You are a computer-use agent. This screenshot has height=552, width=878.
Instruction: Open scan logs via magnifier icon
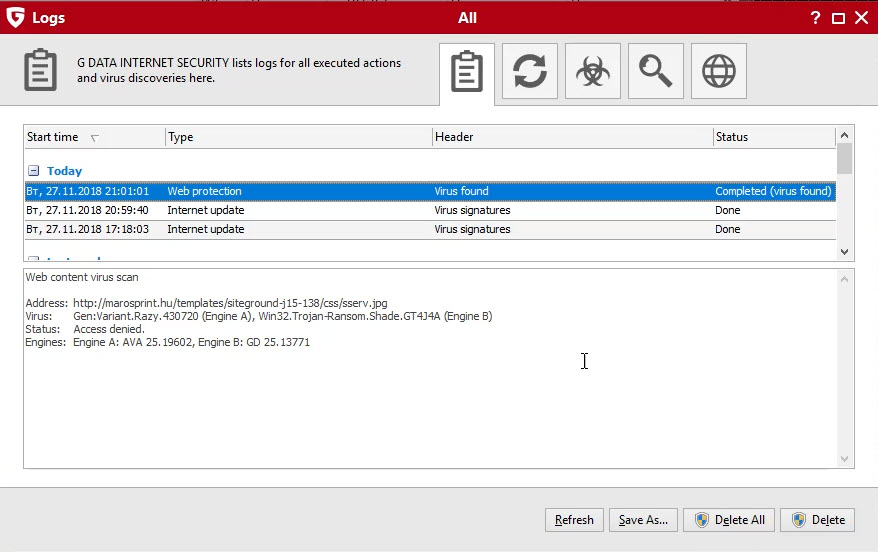(656, 71)
